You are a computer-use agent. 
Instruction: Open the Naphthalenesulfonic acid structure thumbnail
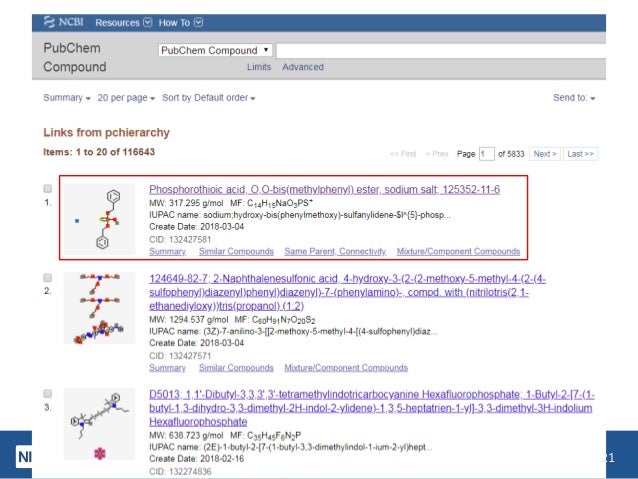point(99,308)
